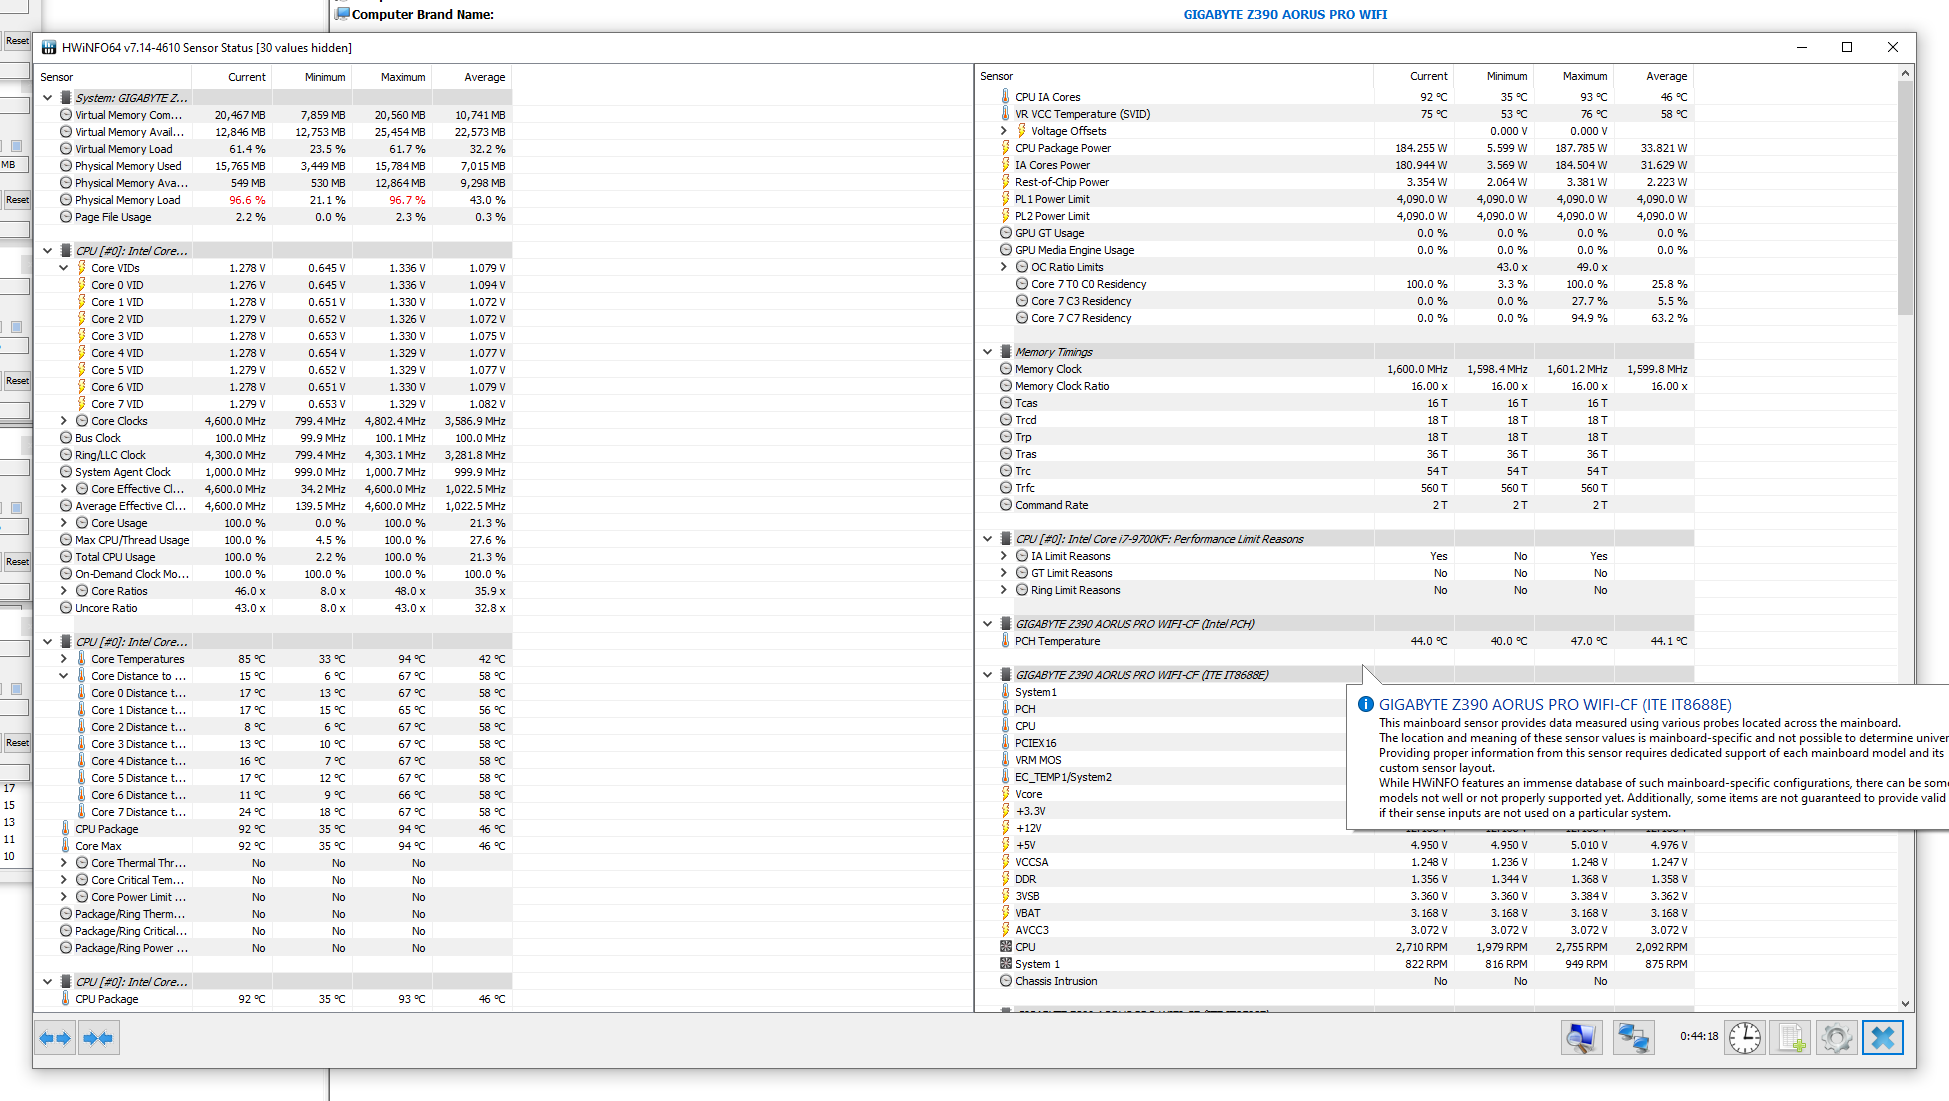
Task: Close sensor window with blue X icon
Action: point(1882,1038)
